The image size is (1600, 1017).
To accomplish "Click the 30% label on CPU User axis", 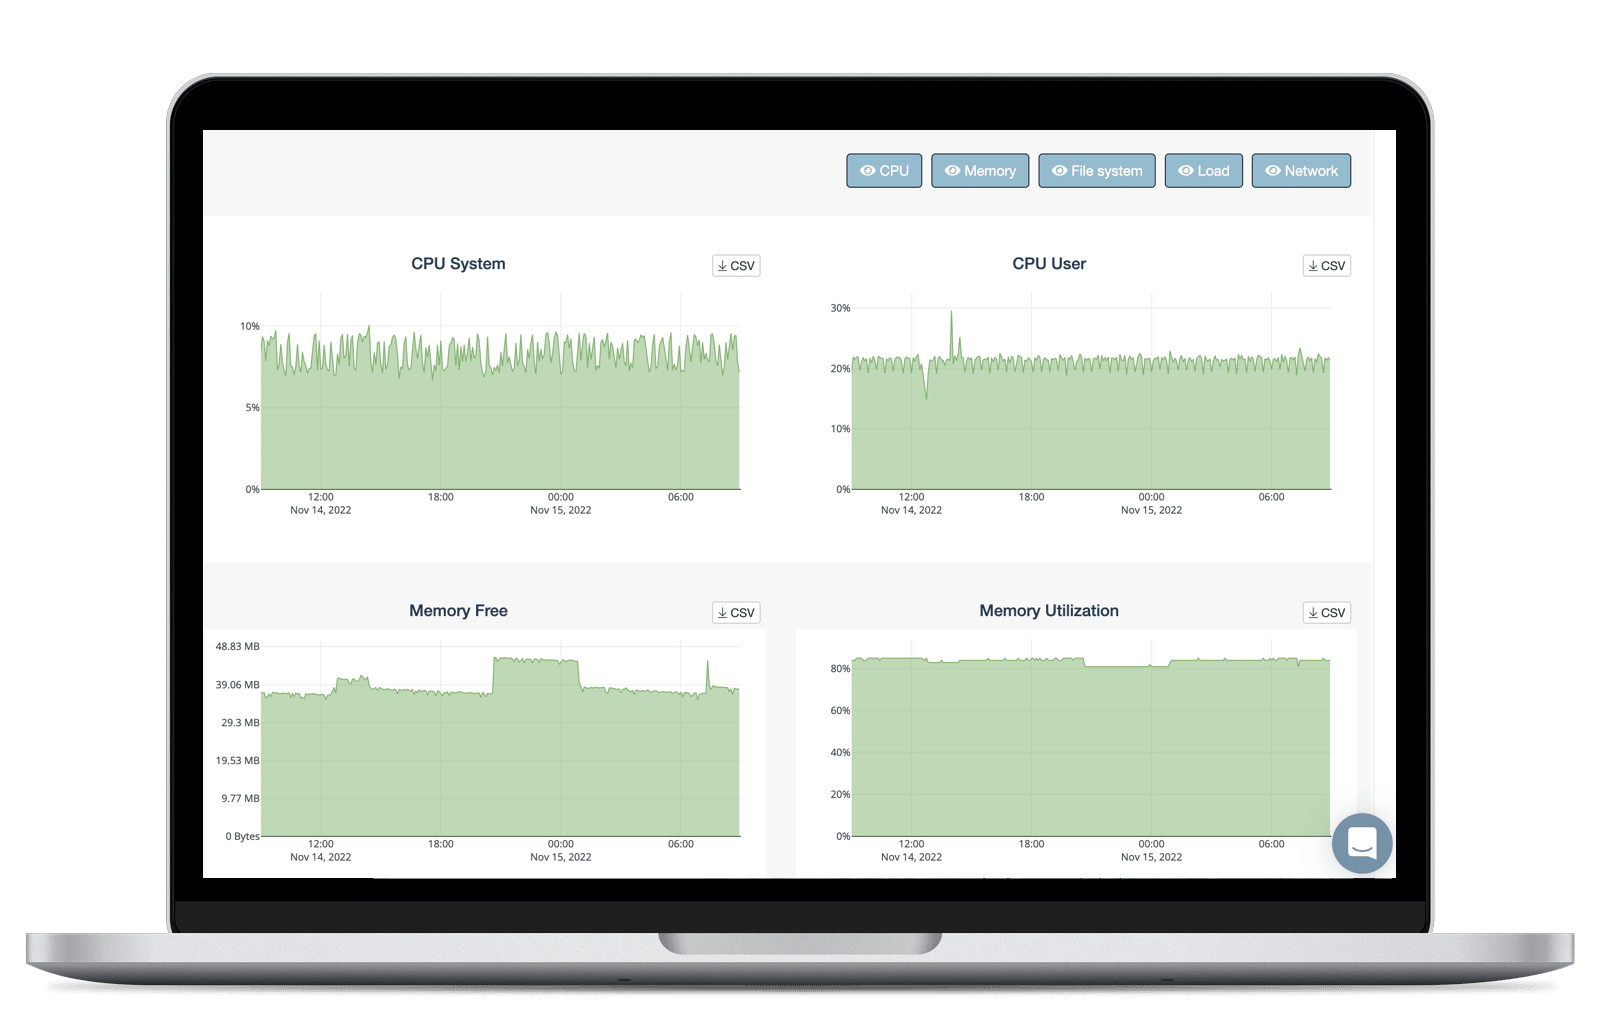I will [840, 308].
